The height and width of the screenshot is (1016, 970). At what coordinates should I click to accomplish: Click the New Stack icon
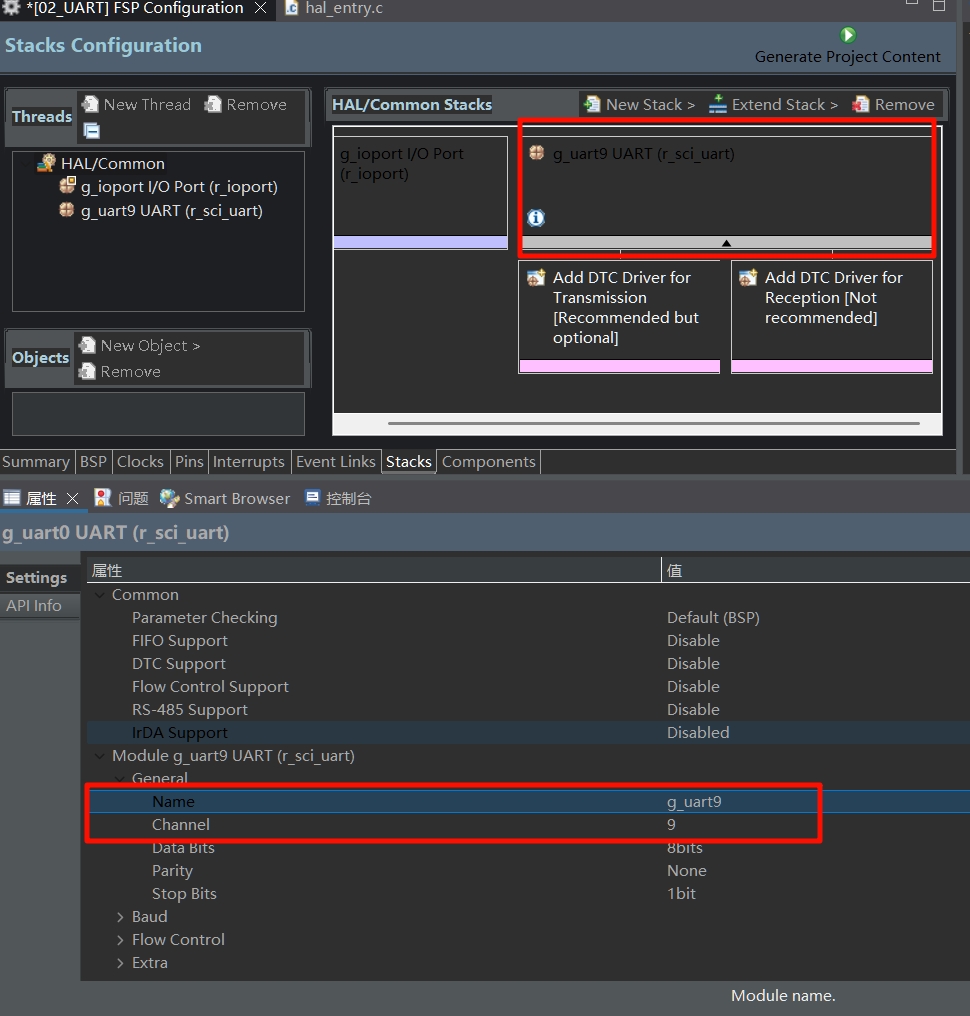coord(593,104)
